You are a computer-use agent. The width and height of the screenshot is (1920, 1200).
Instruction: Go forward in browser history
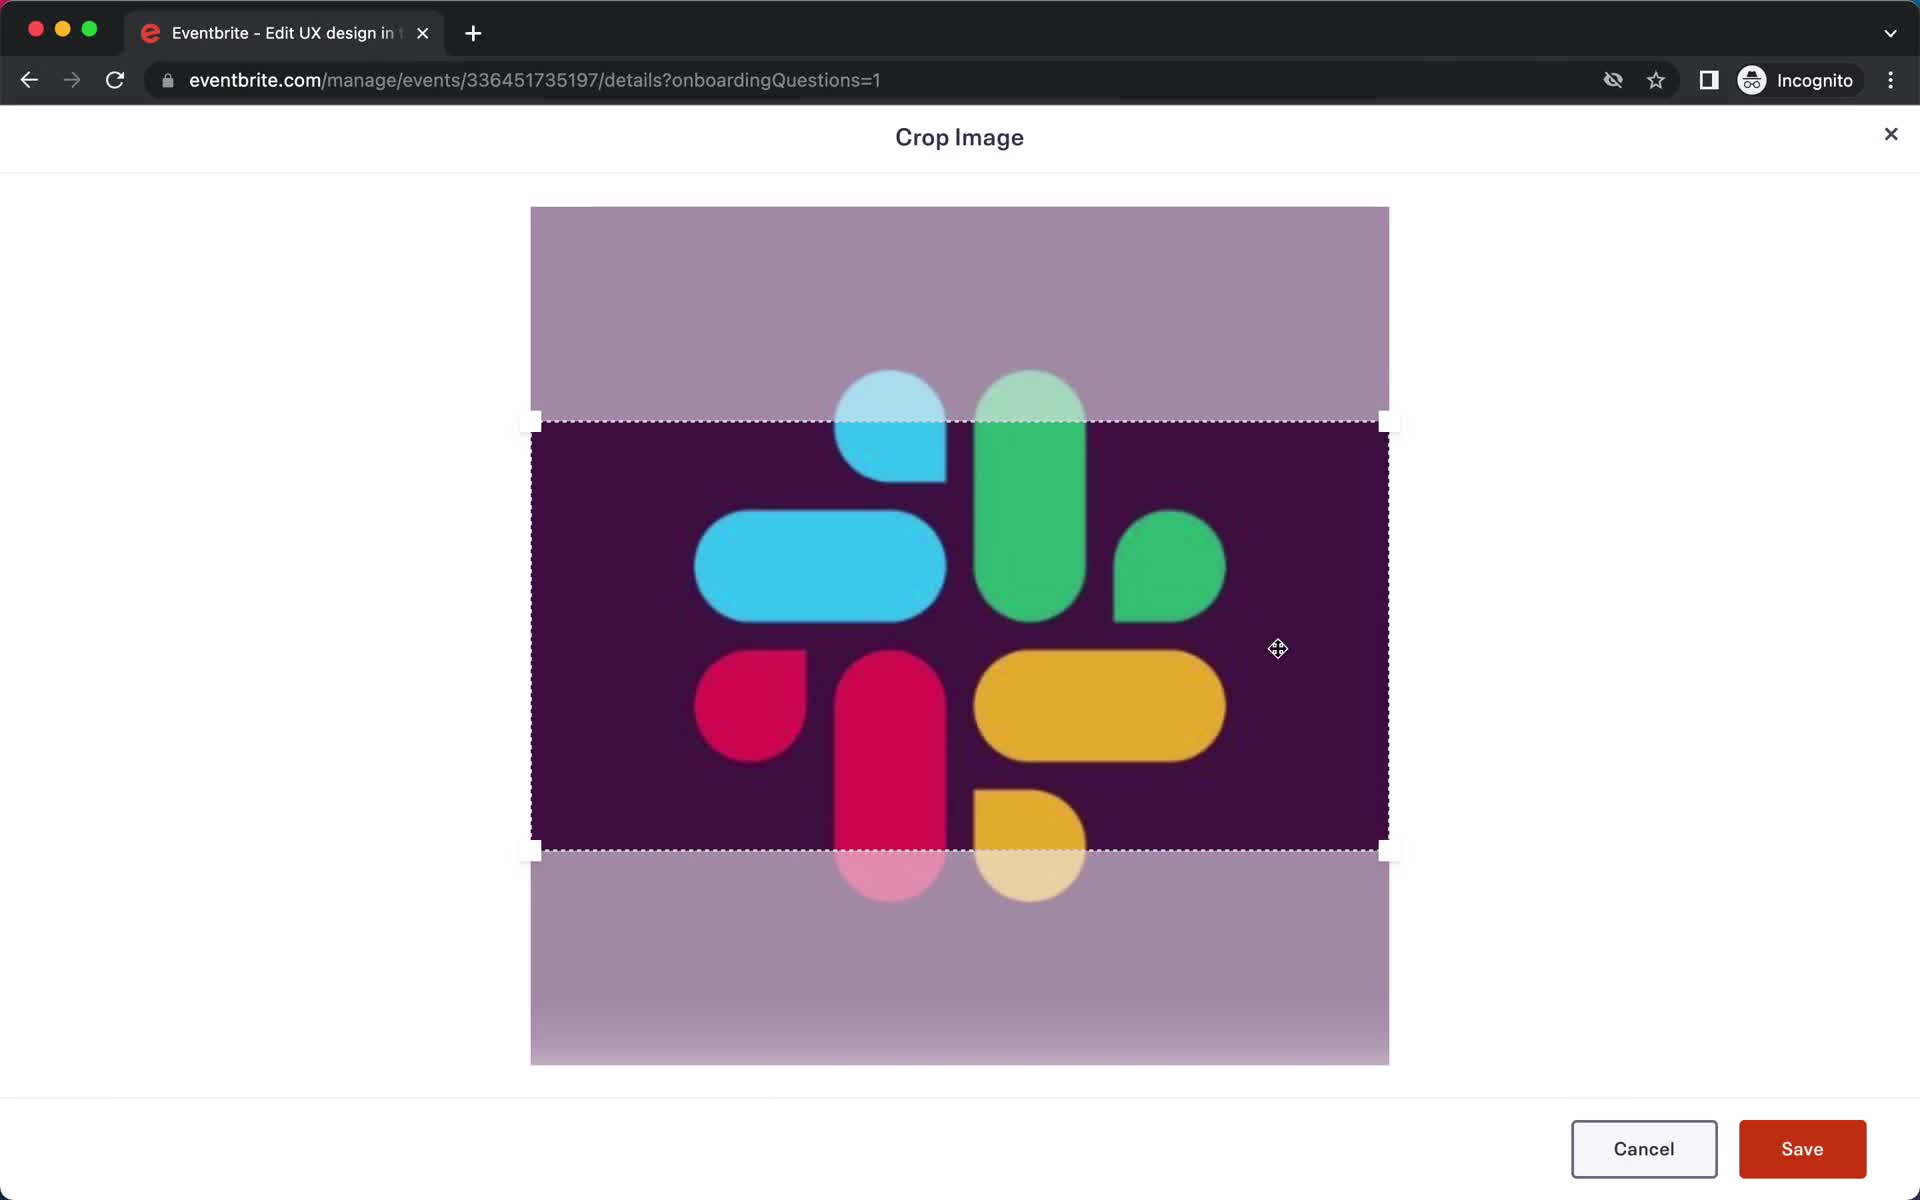tap(72, 80)
